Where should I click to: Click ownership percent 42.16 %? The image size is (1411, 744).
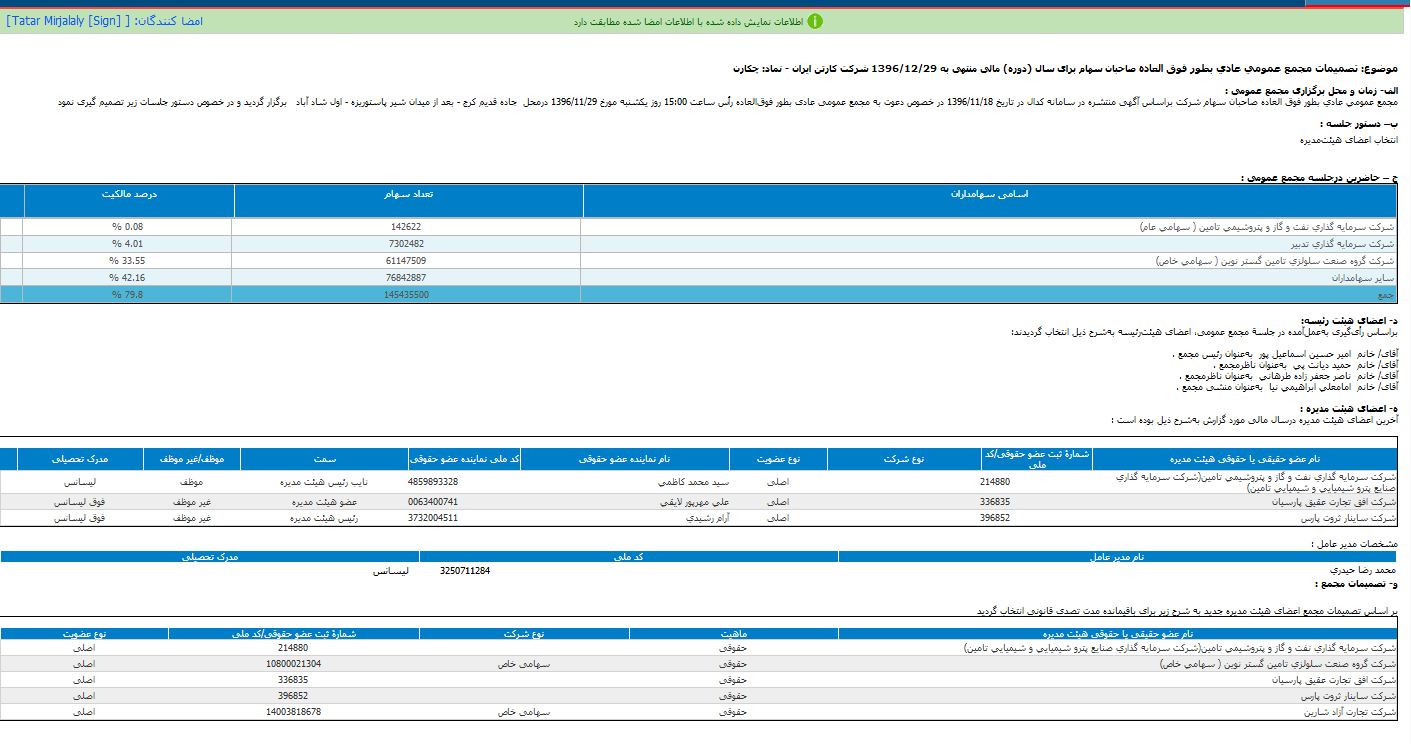point(128,277)
